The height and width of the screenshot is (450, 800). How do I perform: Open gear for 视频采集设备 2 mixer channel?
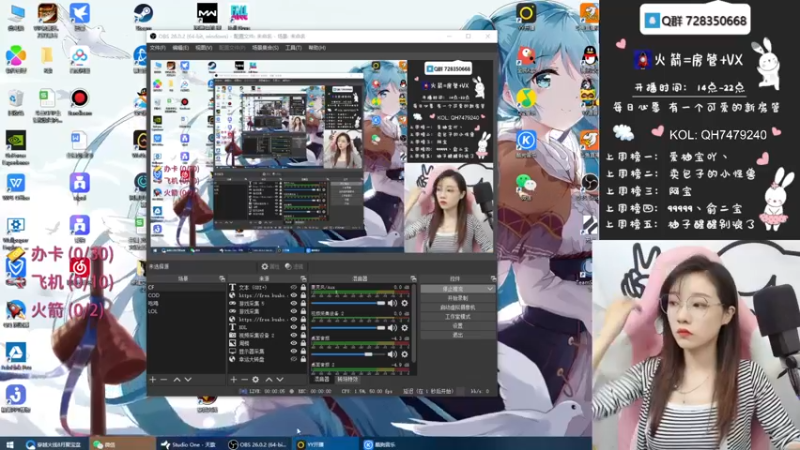405,328
